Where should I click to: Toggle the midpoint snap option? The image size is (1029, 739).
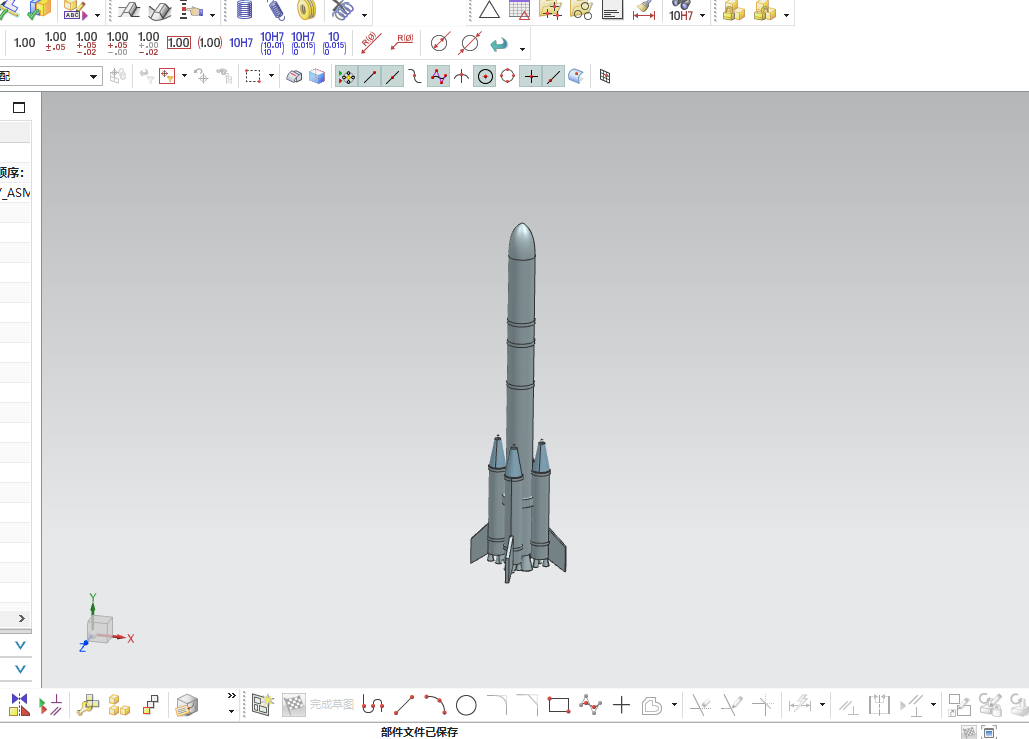(x=393, y=76)
